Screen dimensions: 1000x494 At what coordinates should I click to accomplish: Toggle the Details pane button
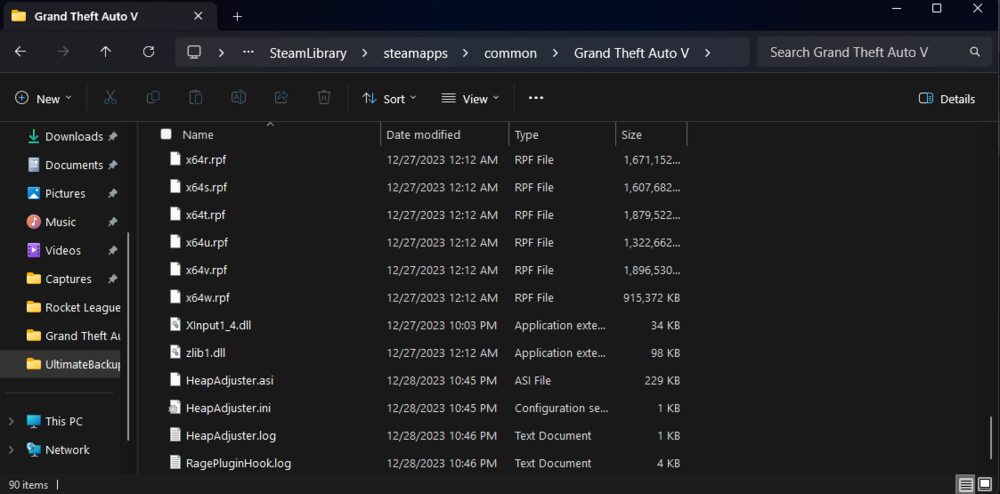click(946, 98)
